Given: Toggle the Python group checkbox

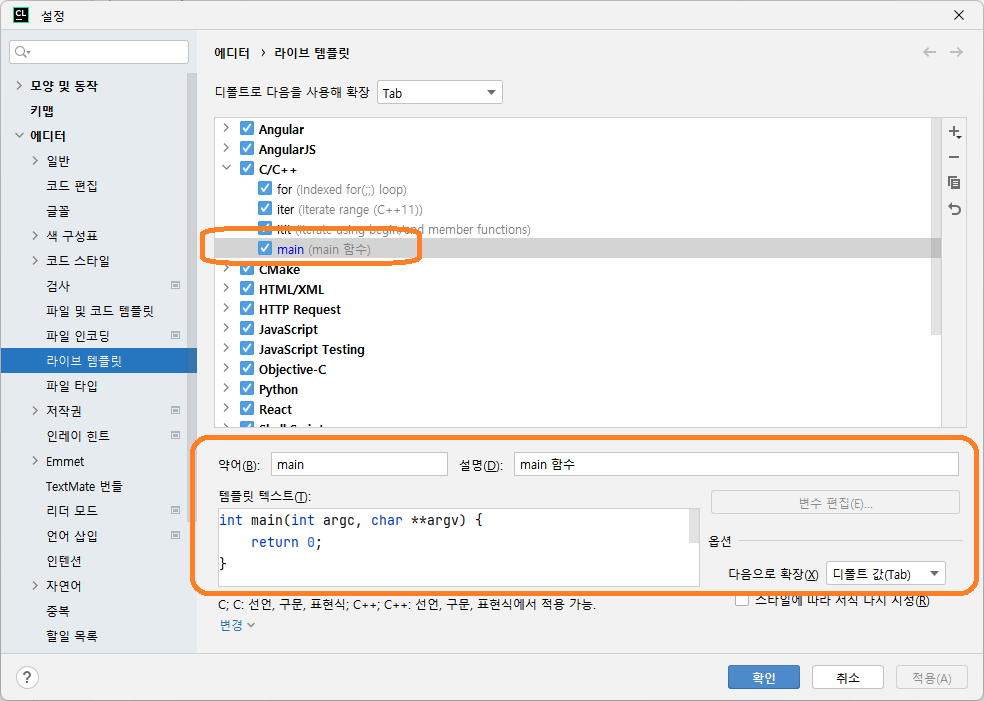Looking at the screenshot, I should click(x=247, y=389).
